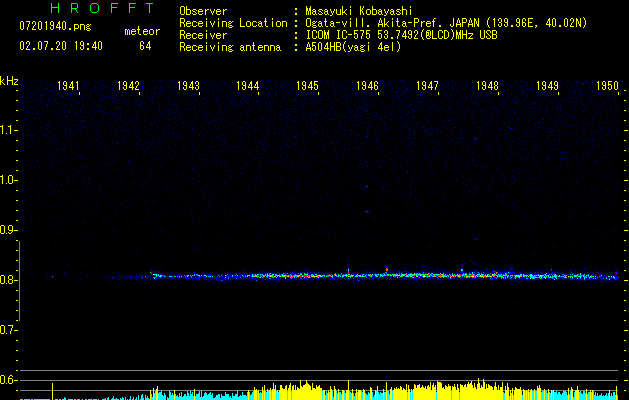
Task: Click the 0.9 kHz frequency label
Action: (x=8, y=230)
